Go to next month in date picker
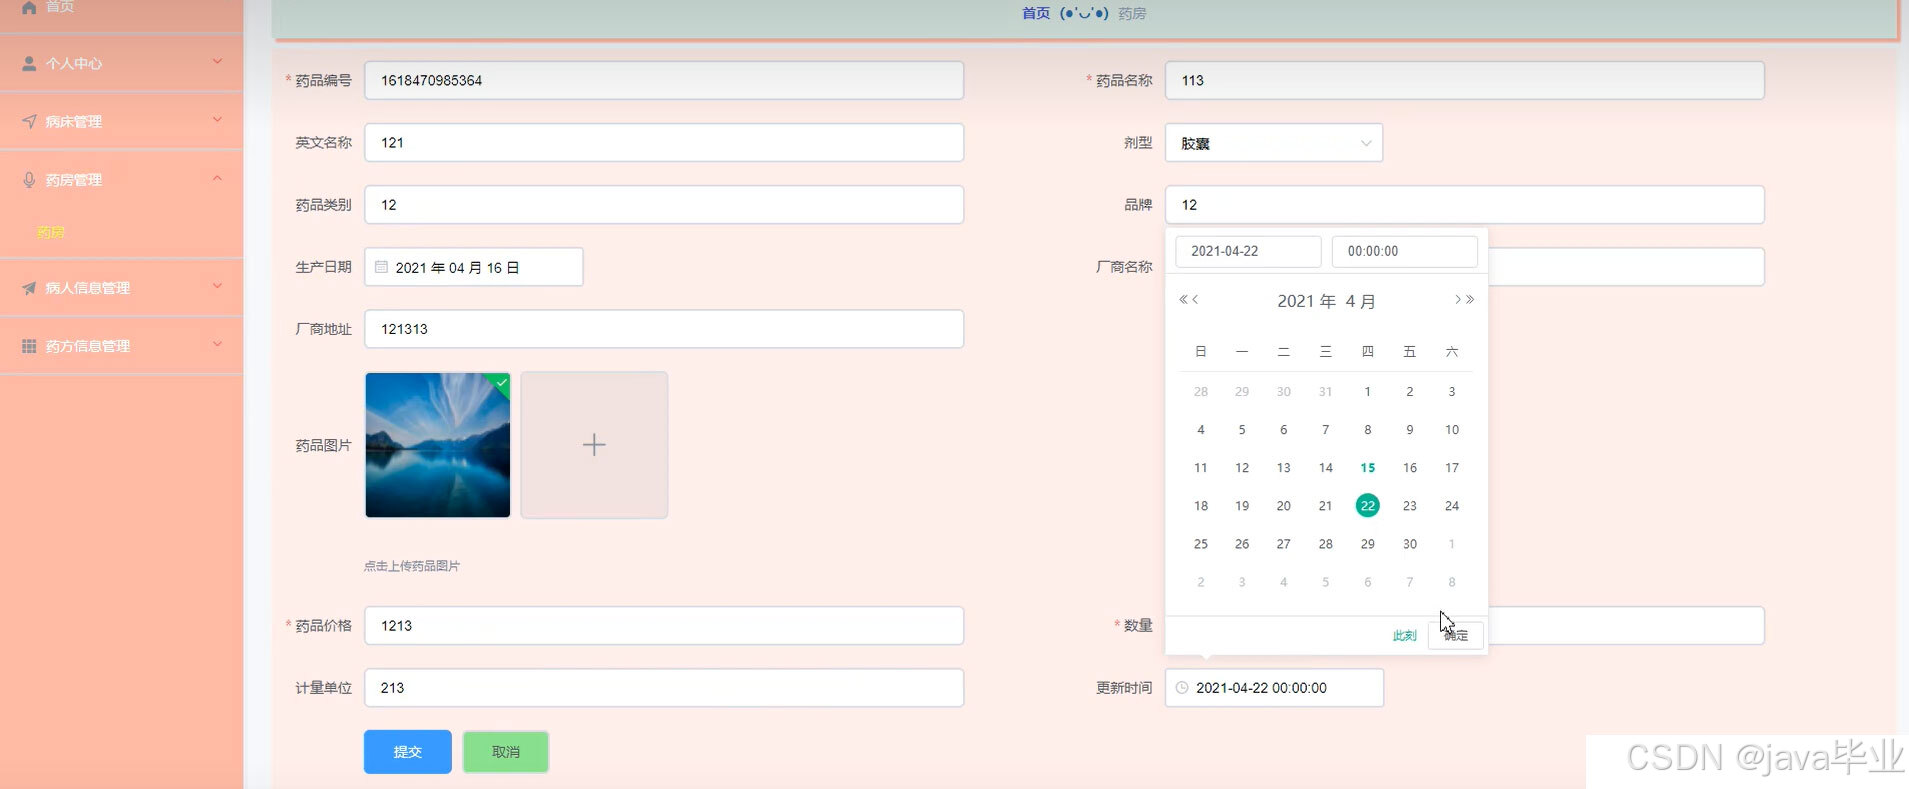The width and height of the screenshot is (1909, 789). pyautogui.click(x=1458, y=299)
